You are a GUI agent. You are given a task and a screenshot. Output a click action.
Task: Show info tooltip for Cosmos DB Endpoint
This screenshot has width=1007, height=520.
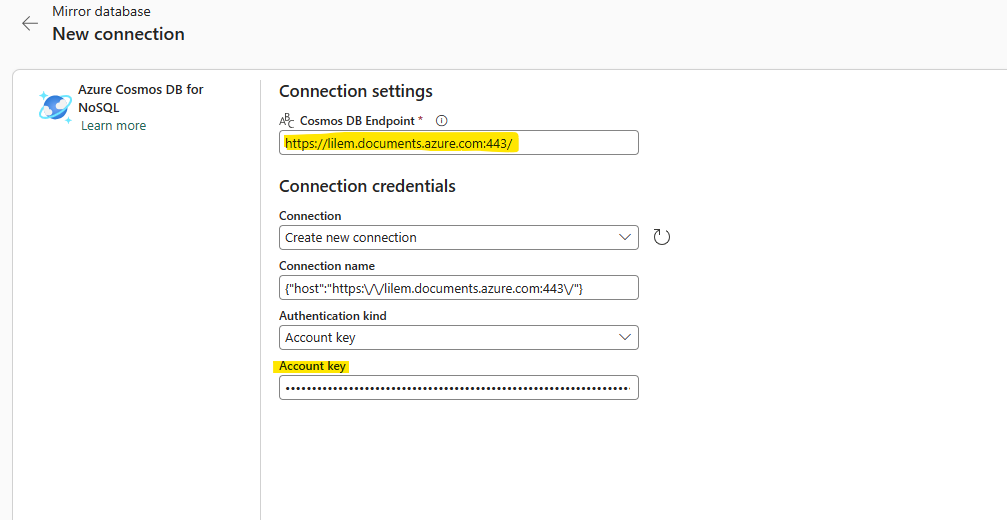click(x=441, y=121)
